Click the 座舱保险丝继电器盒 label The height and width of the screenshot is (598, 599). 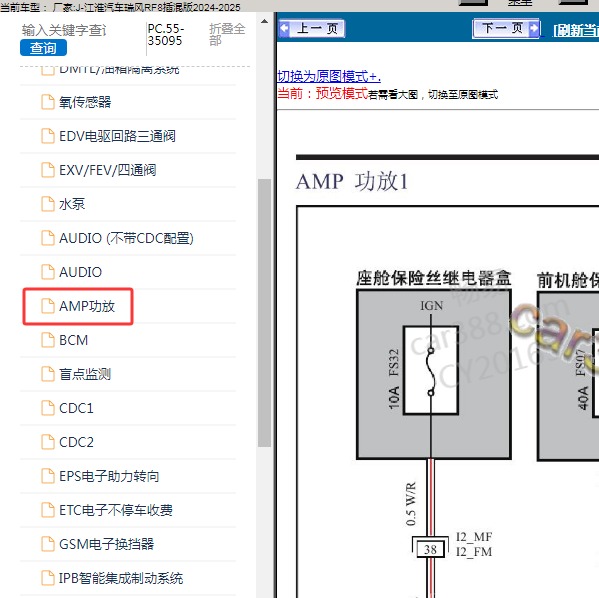434,278
